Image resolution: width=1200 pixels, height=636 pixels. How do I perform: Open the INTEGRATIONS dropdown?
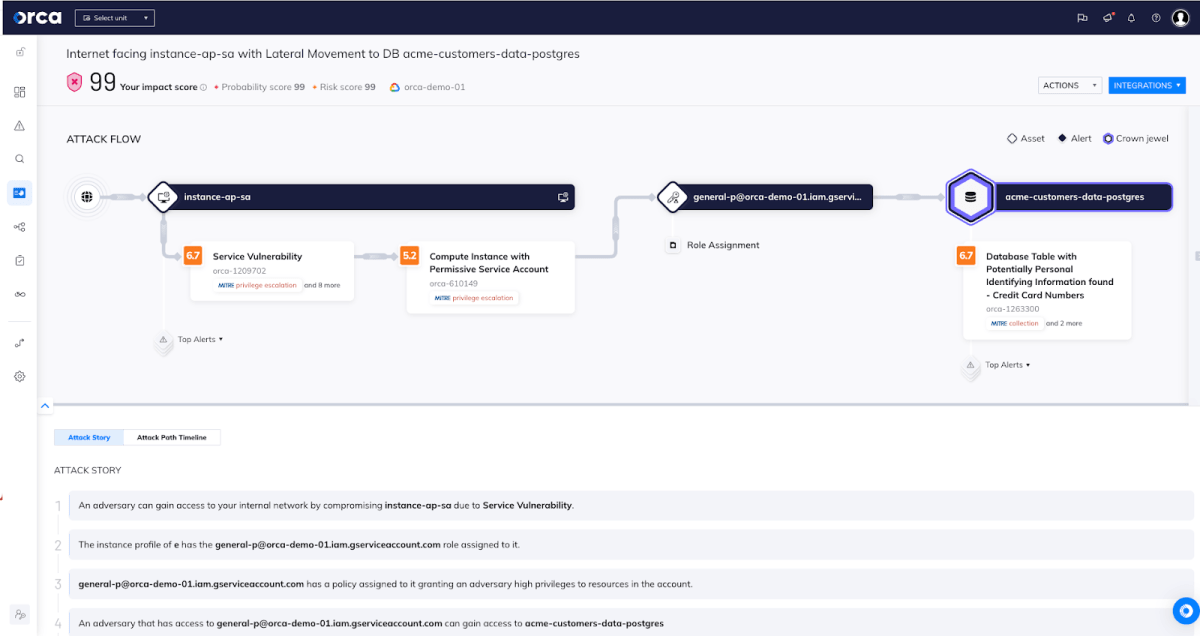pos(1146,85)
